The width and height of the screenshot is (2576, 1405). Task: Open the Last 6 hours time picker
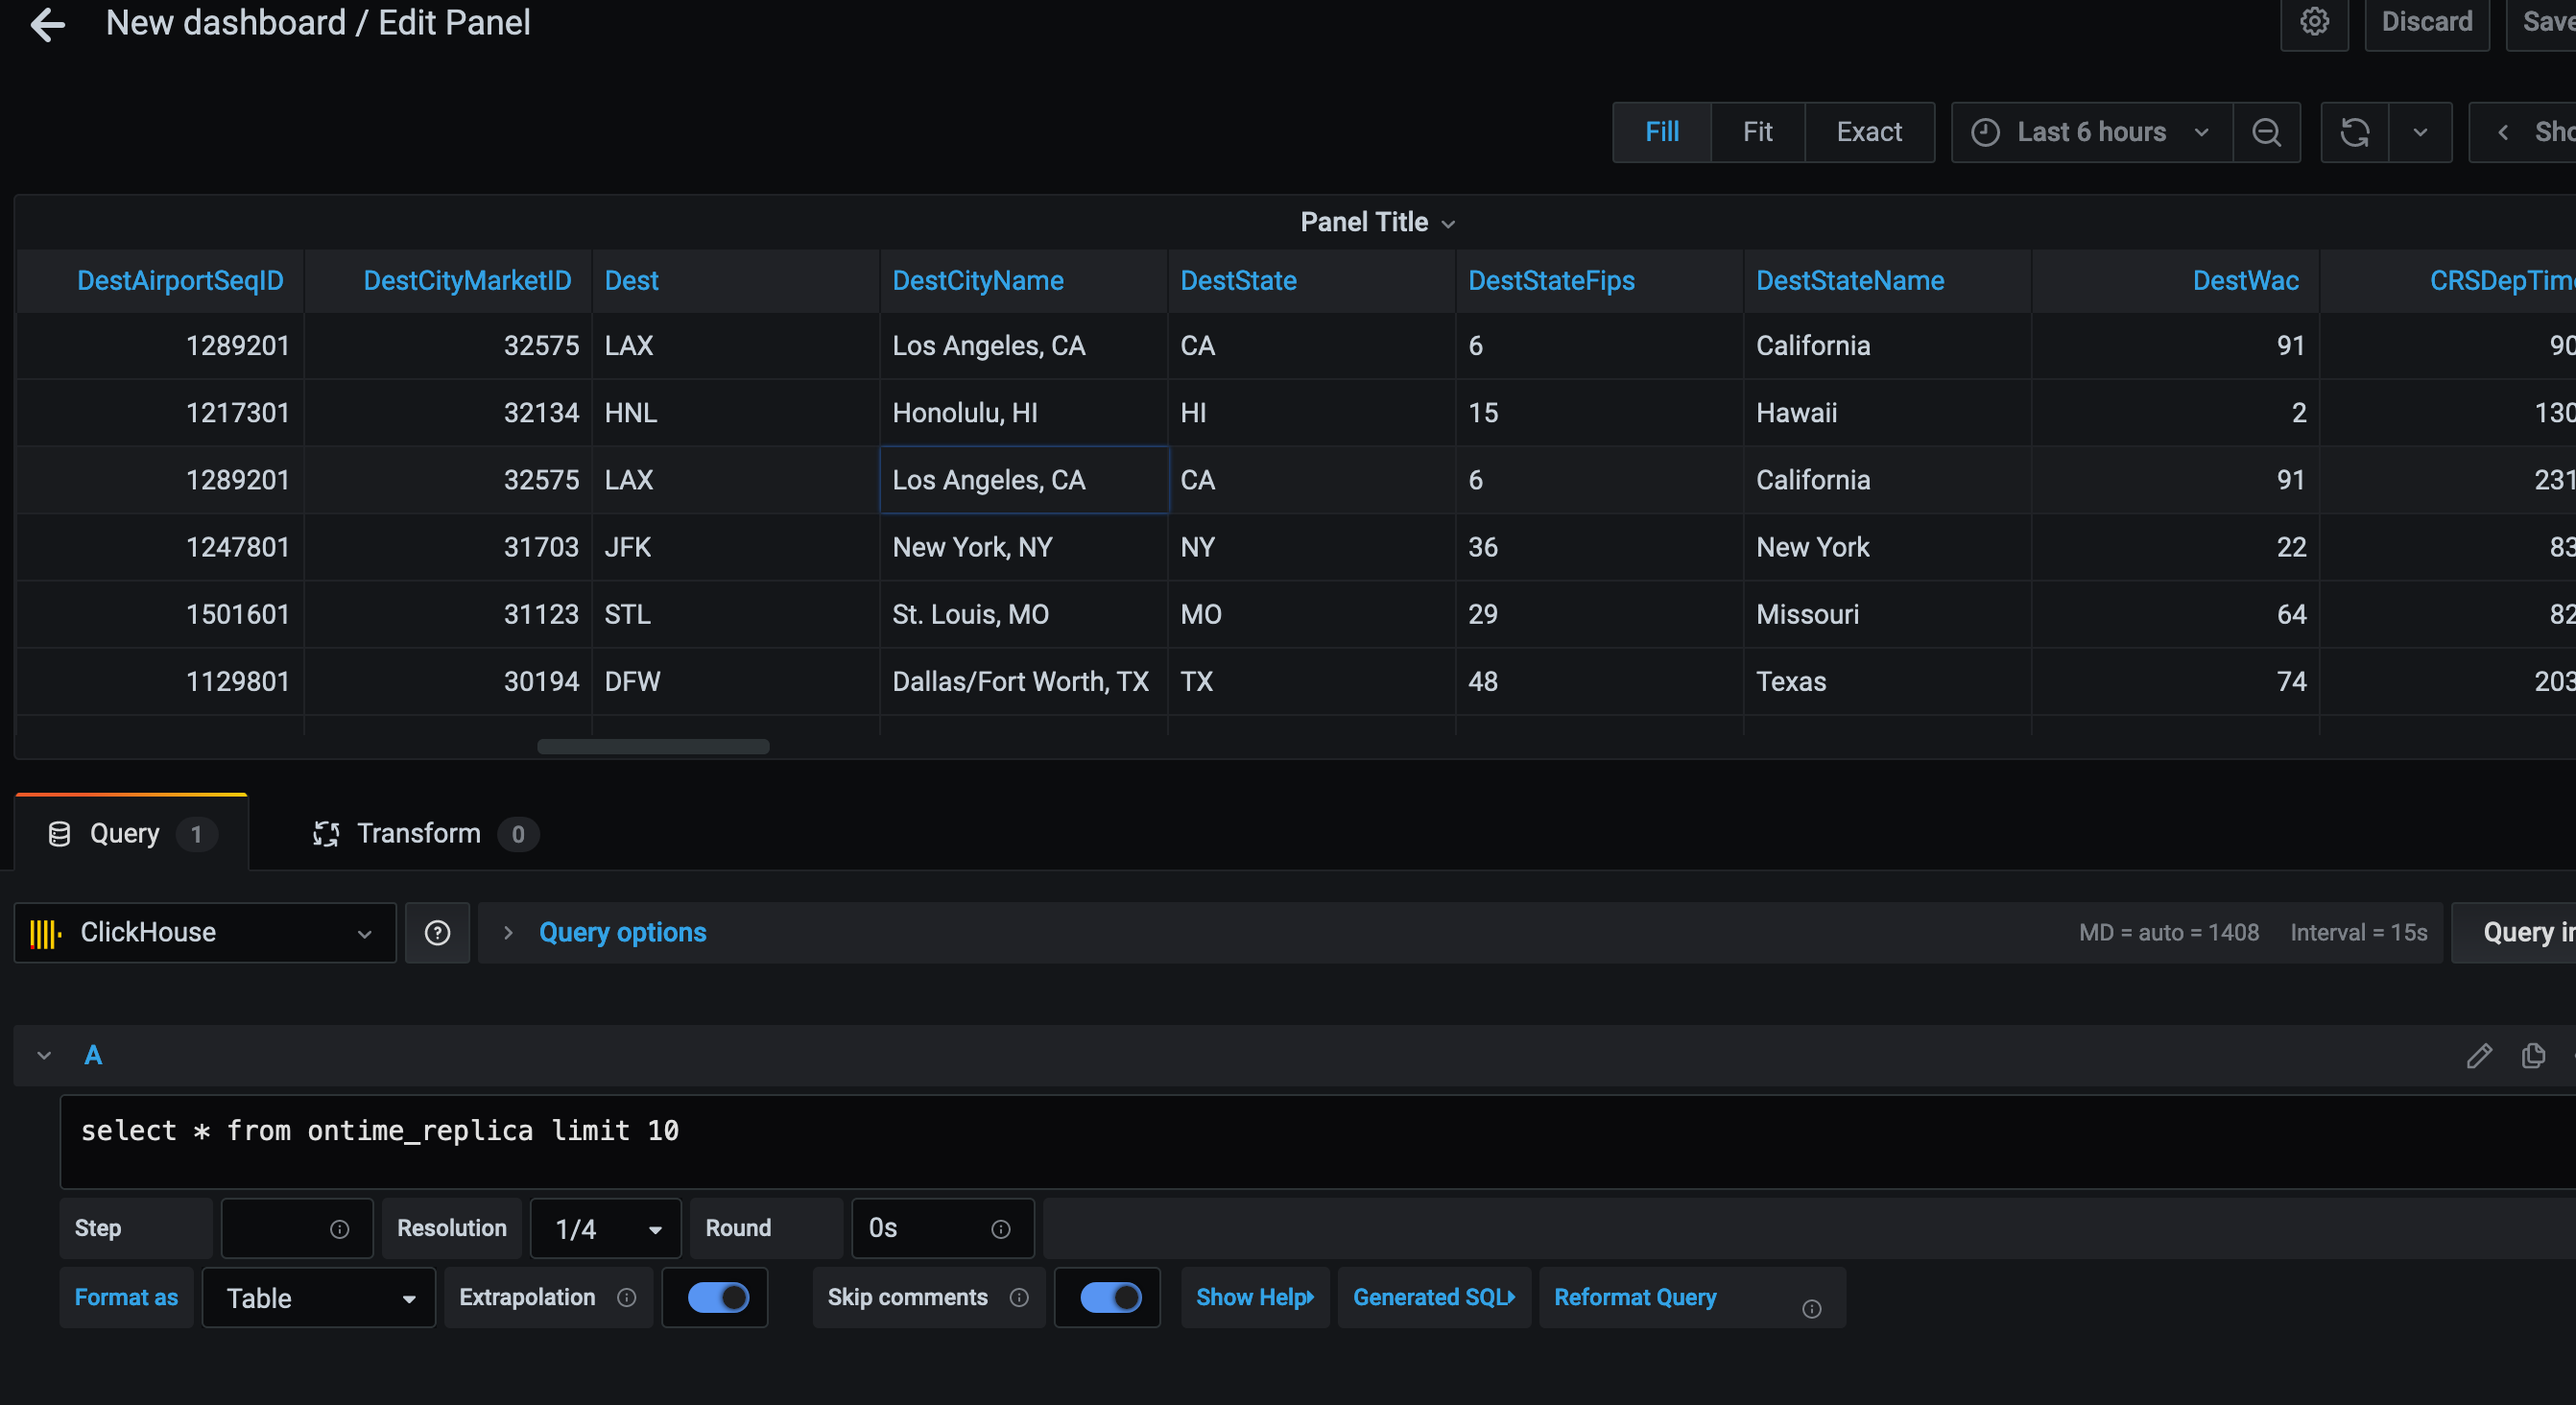point(2091,132)
